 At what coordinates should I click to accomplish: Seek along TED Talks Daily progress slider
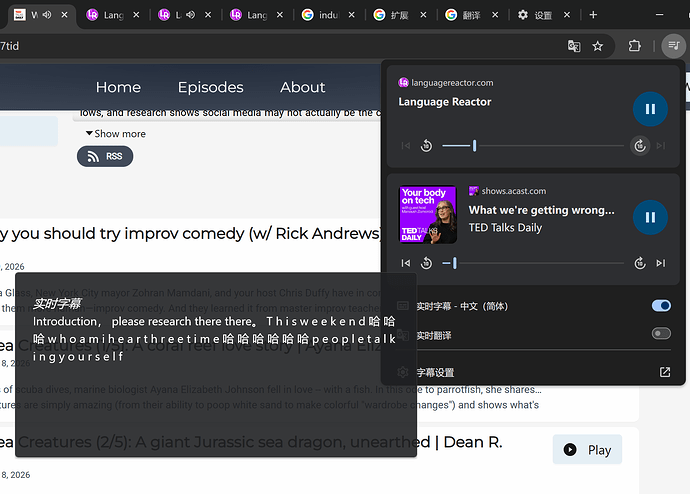point(533,263)
